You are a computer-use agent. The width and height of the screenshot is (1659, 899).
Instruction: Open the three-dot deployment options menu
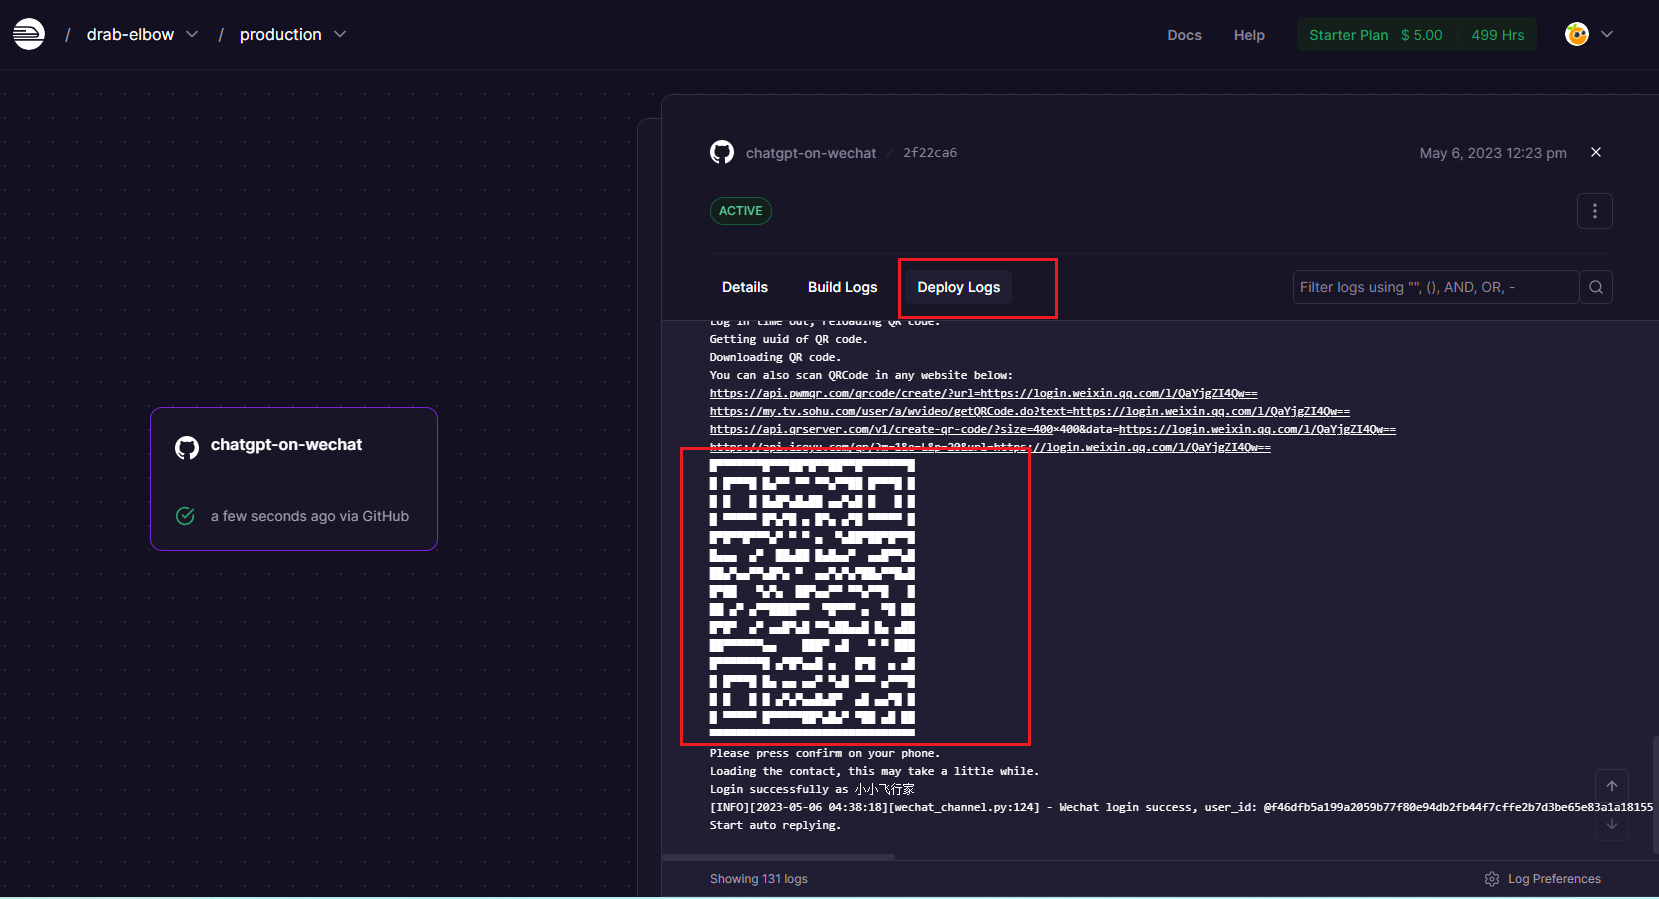pyautogui.click(x=1595, y=211)
